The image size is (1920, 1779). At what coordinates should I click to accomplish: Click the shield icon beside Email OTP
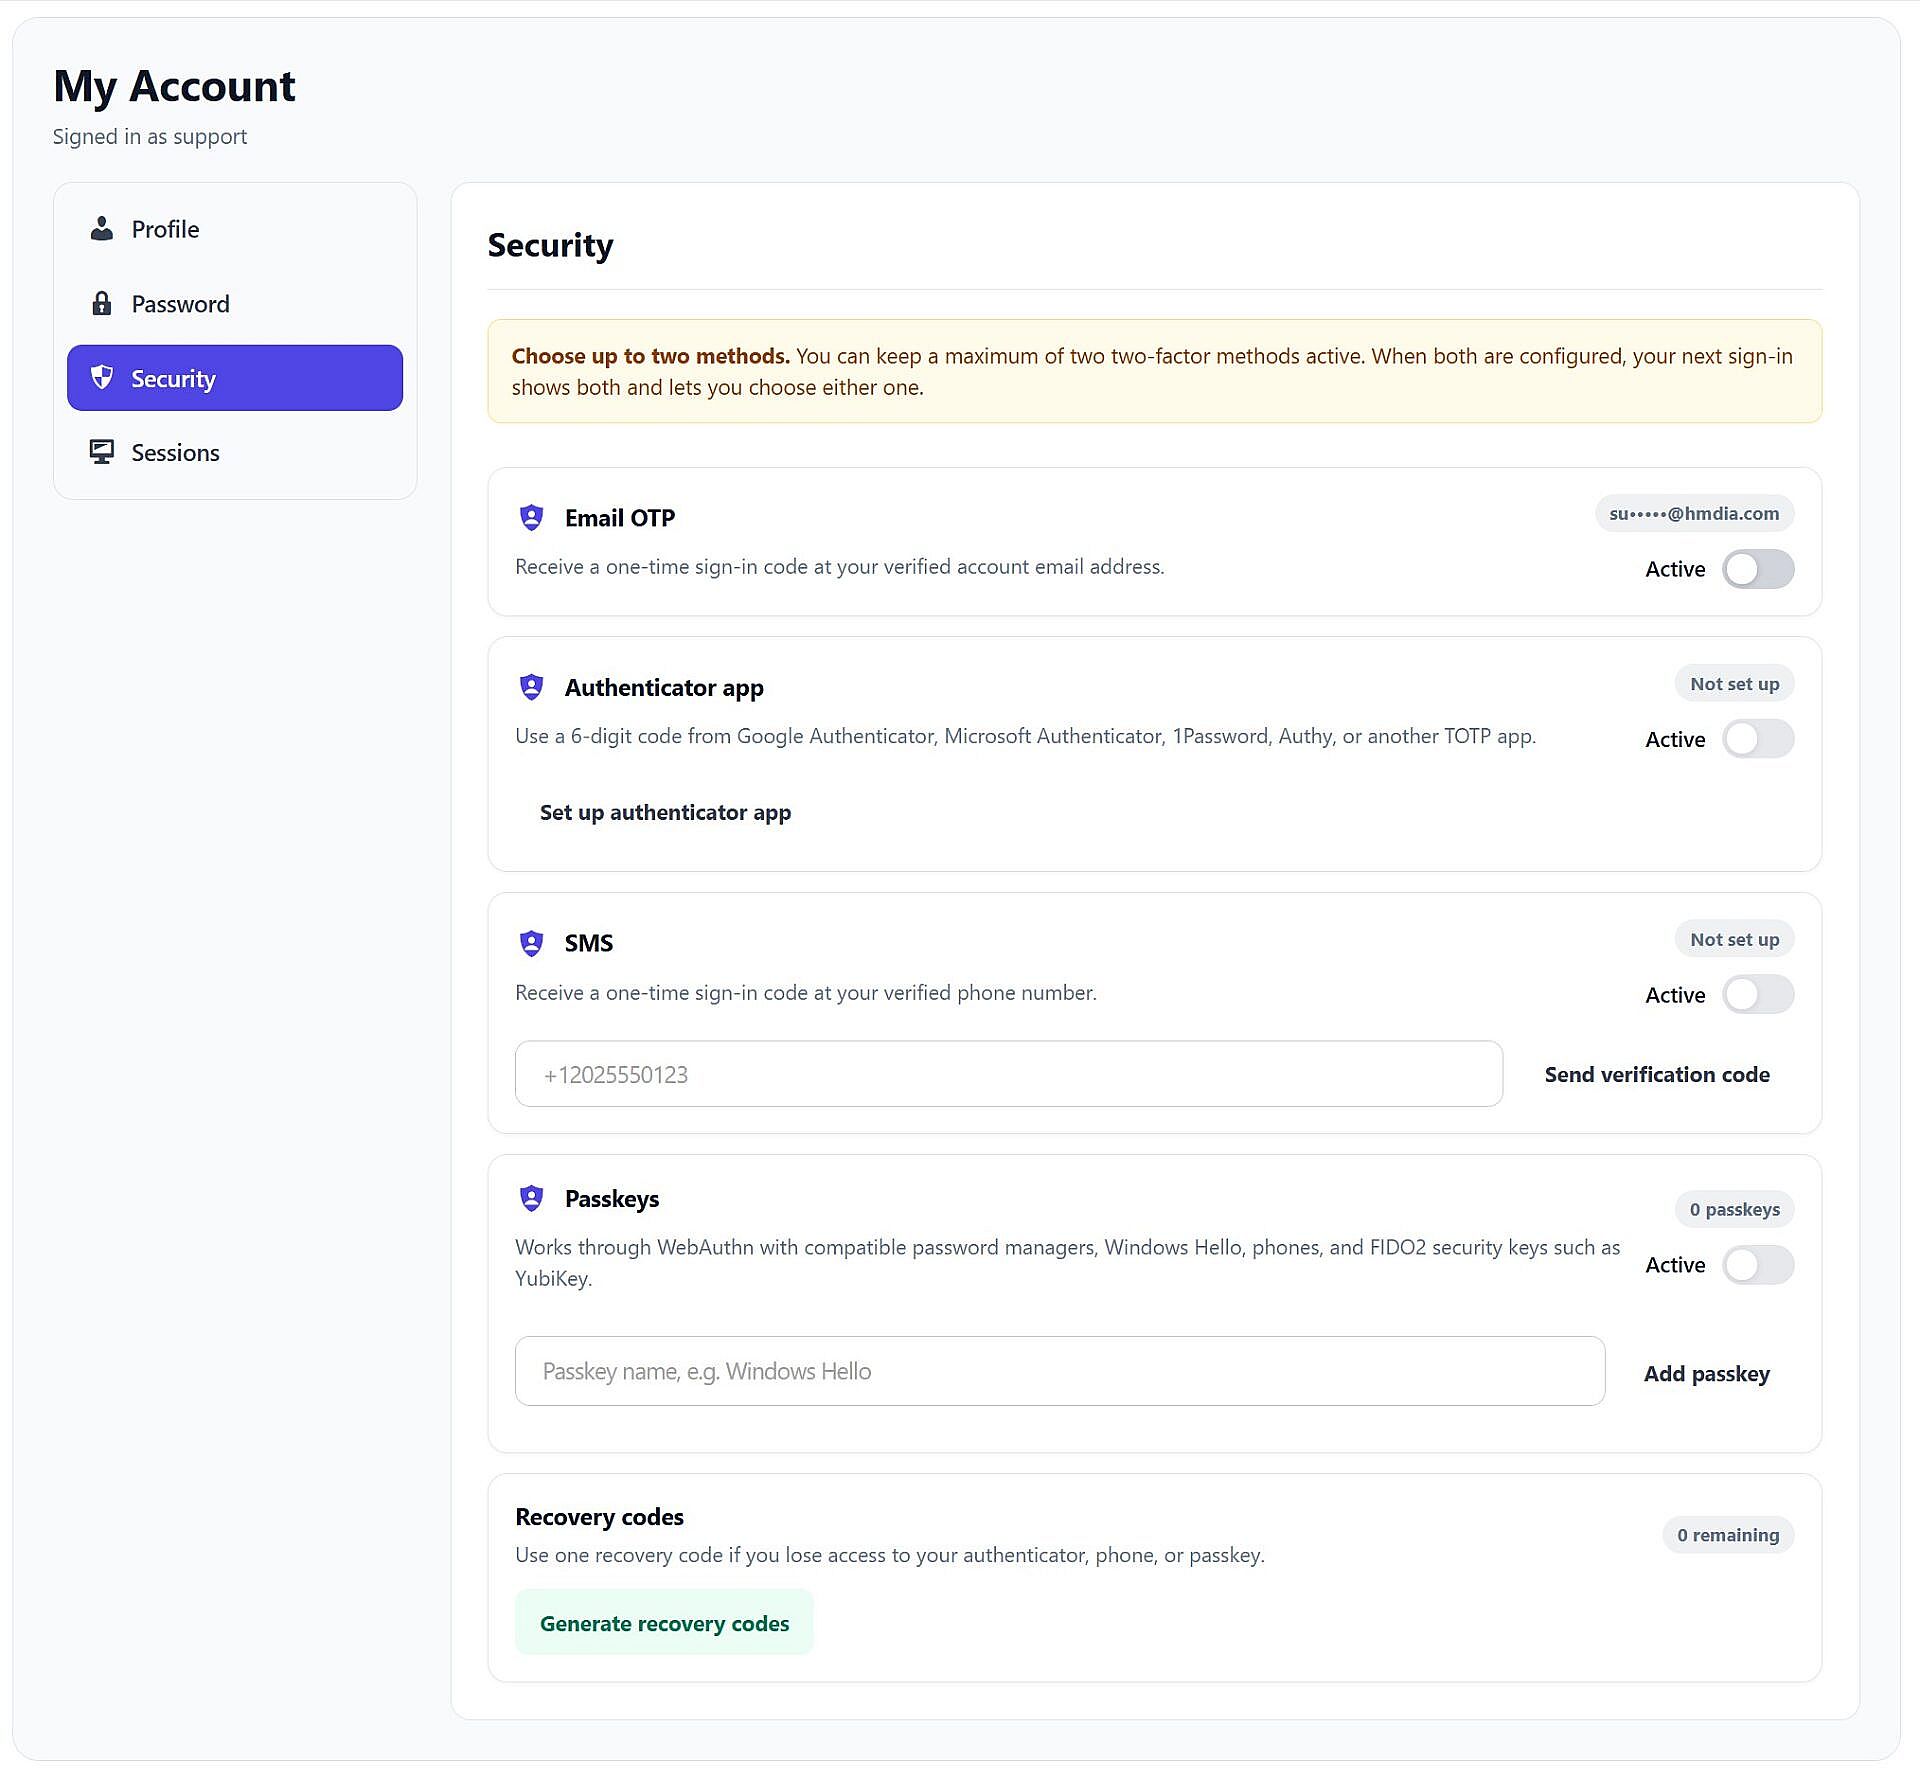532,518
